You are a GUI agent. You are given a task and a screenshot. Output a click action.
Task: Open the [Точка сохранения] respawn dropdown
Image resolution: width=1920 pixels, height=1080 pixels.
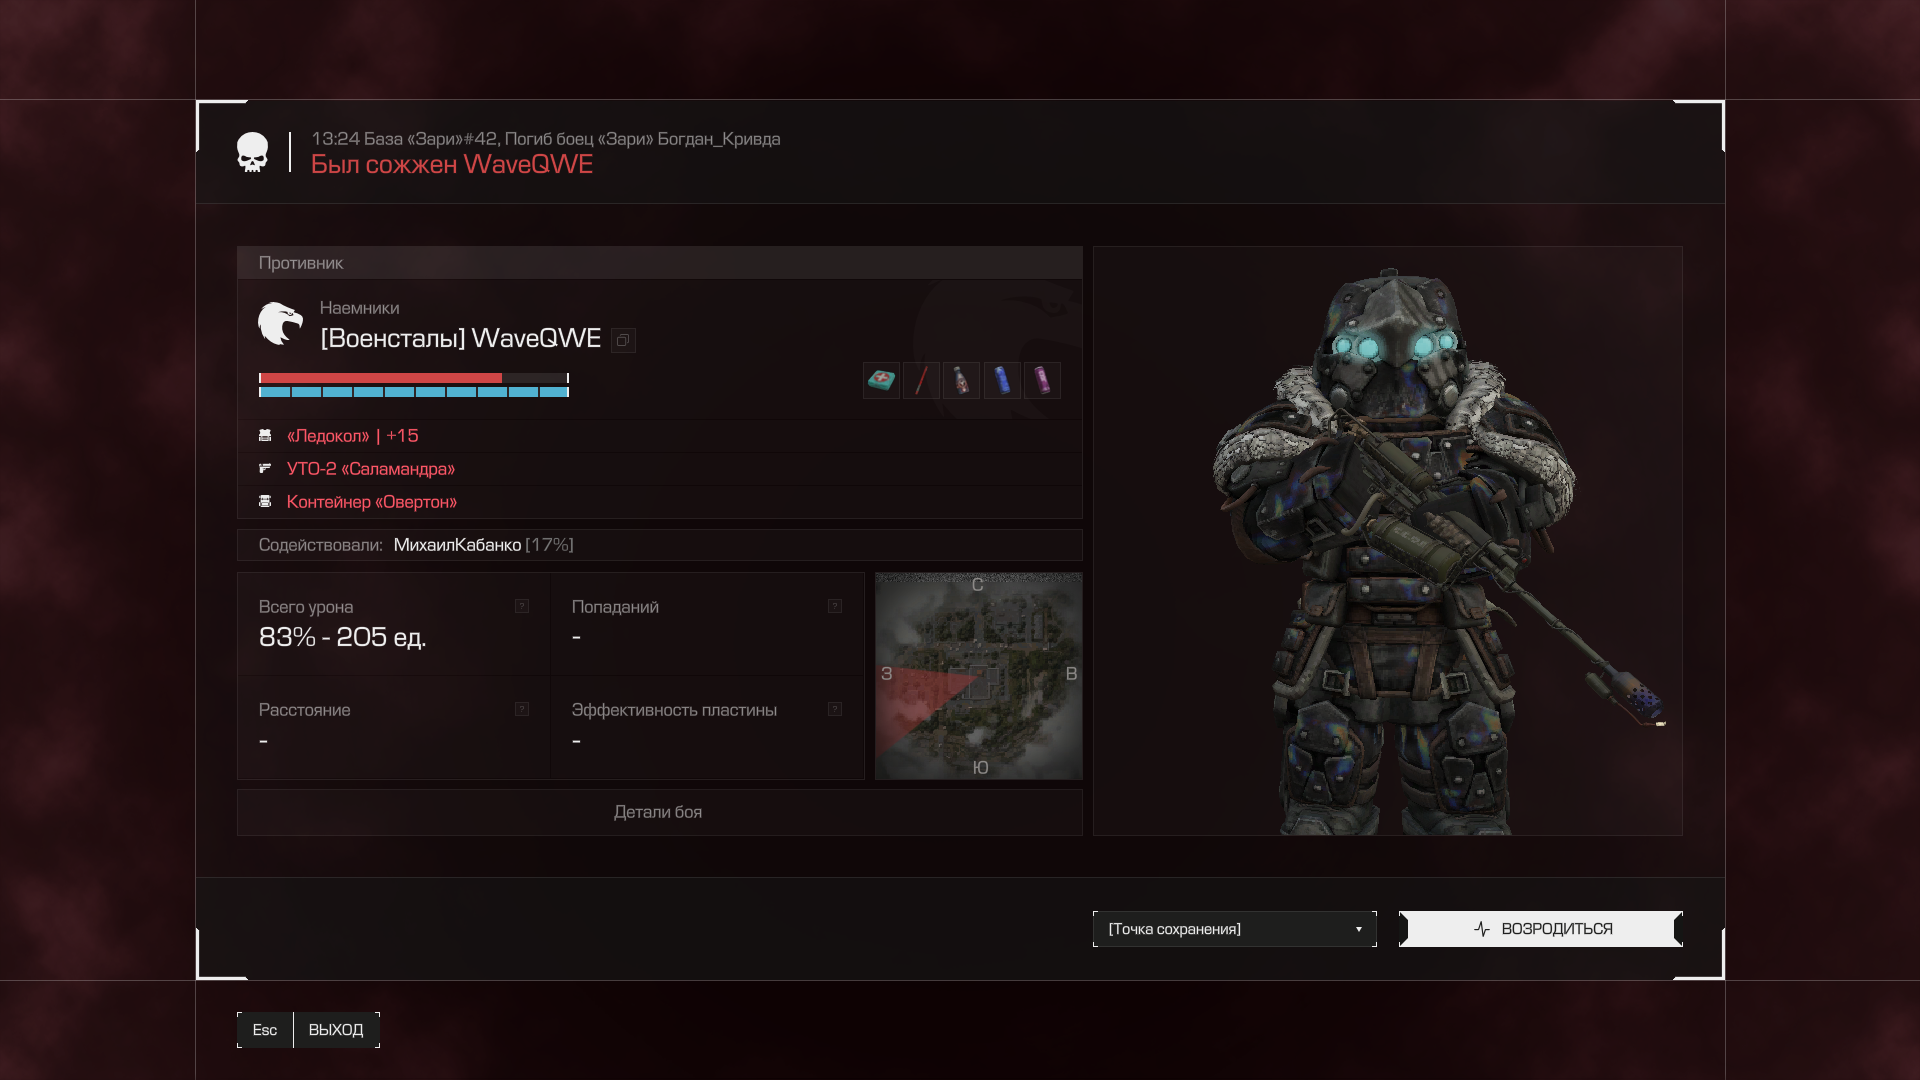click(1235, 929)
